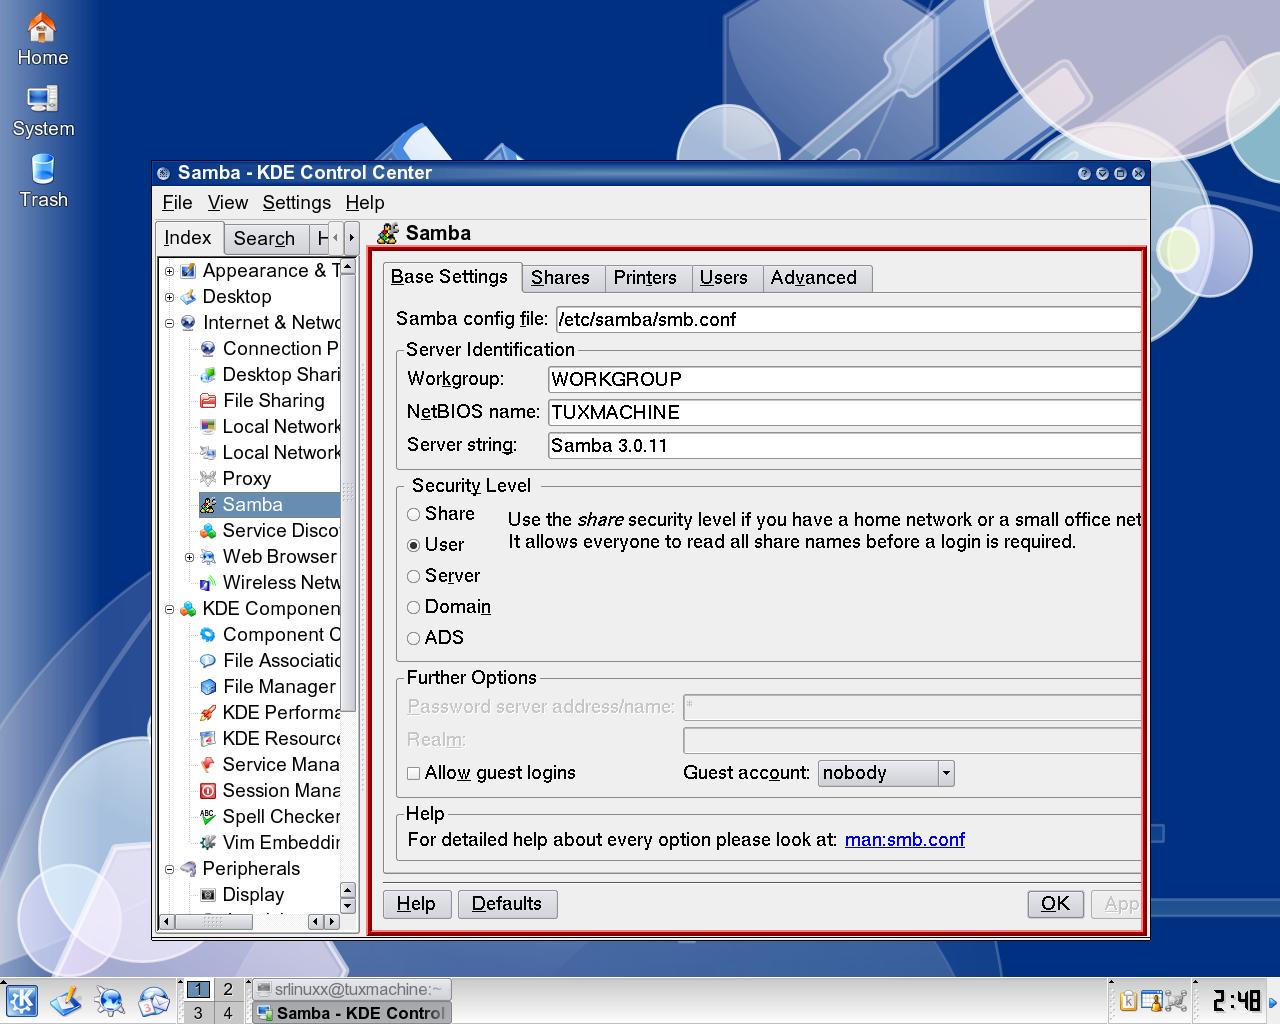Select Spell Checker icon in tree
Screen dimensions: 1280x1024
208,817
